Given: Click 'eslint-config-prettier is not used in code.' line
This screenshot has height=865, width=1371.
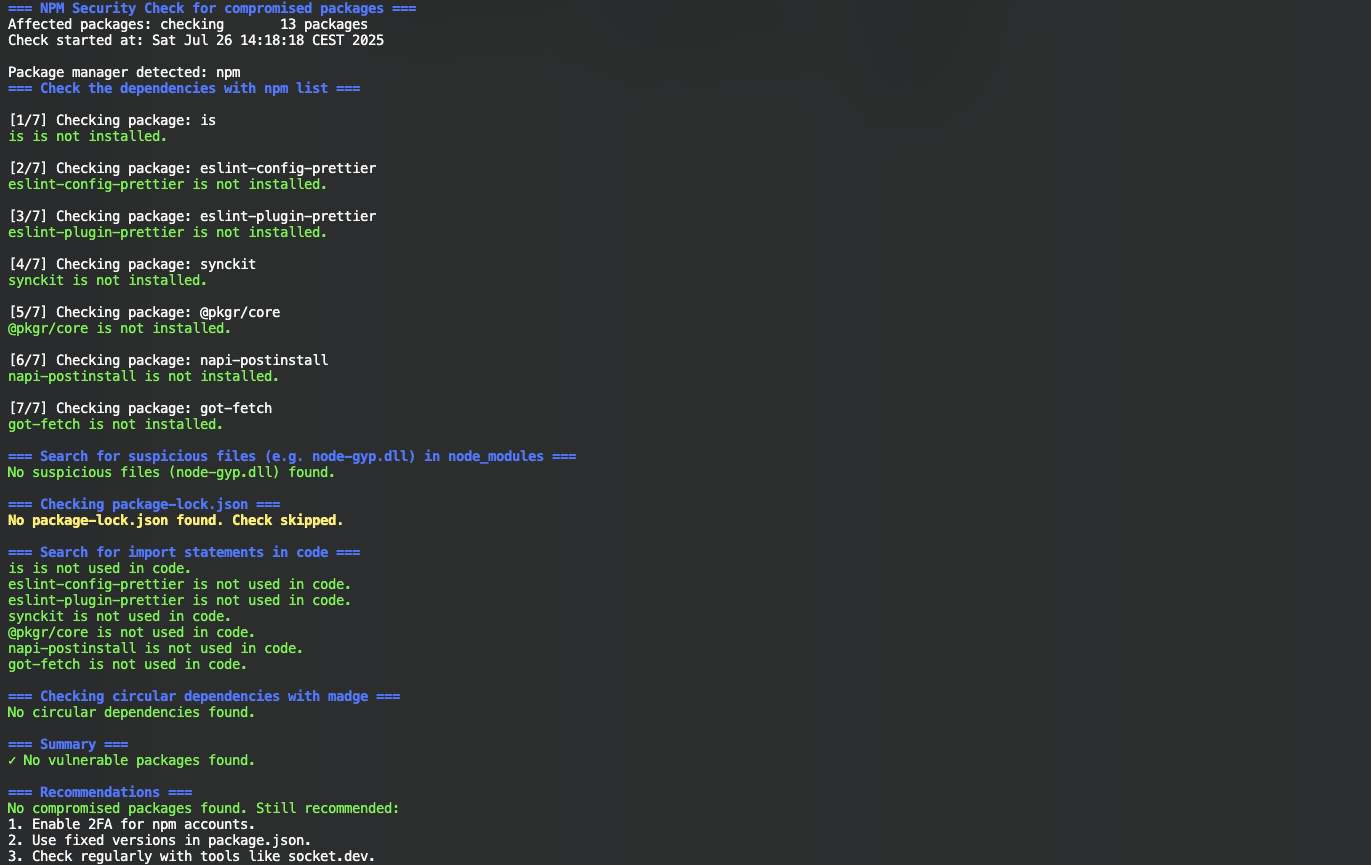Looking at the screenshot, I should point(180,584).
